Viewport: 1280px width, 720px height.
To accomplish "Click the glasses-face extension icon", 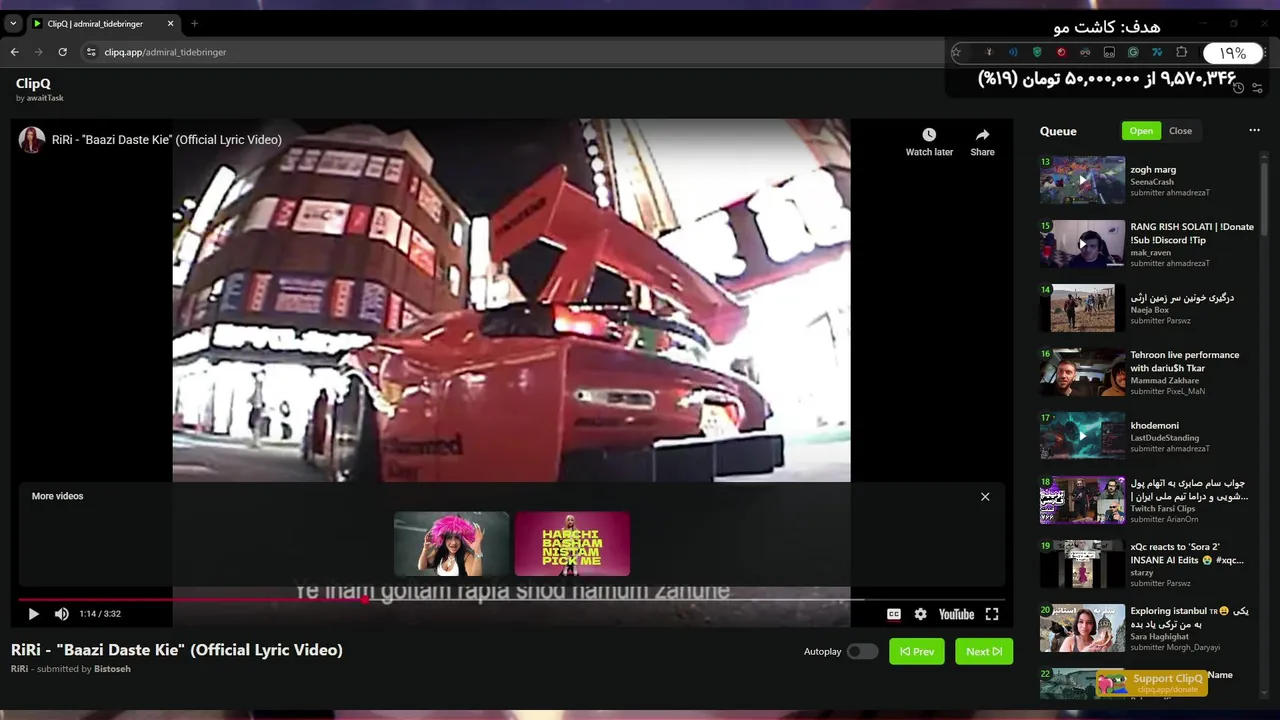I will [x=1085, y=52].
